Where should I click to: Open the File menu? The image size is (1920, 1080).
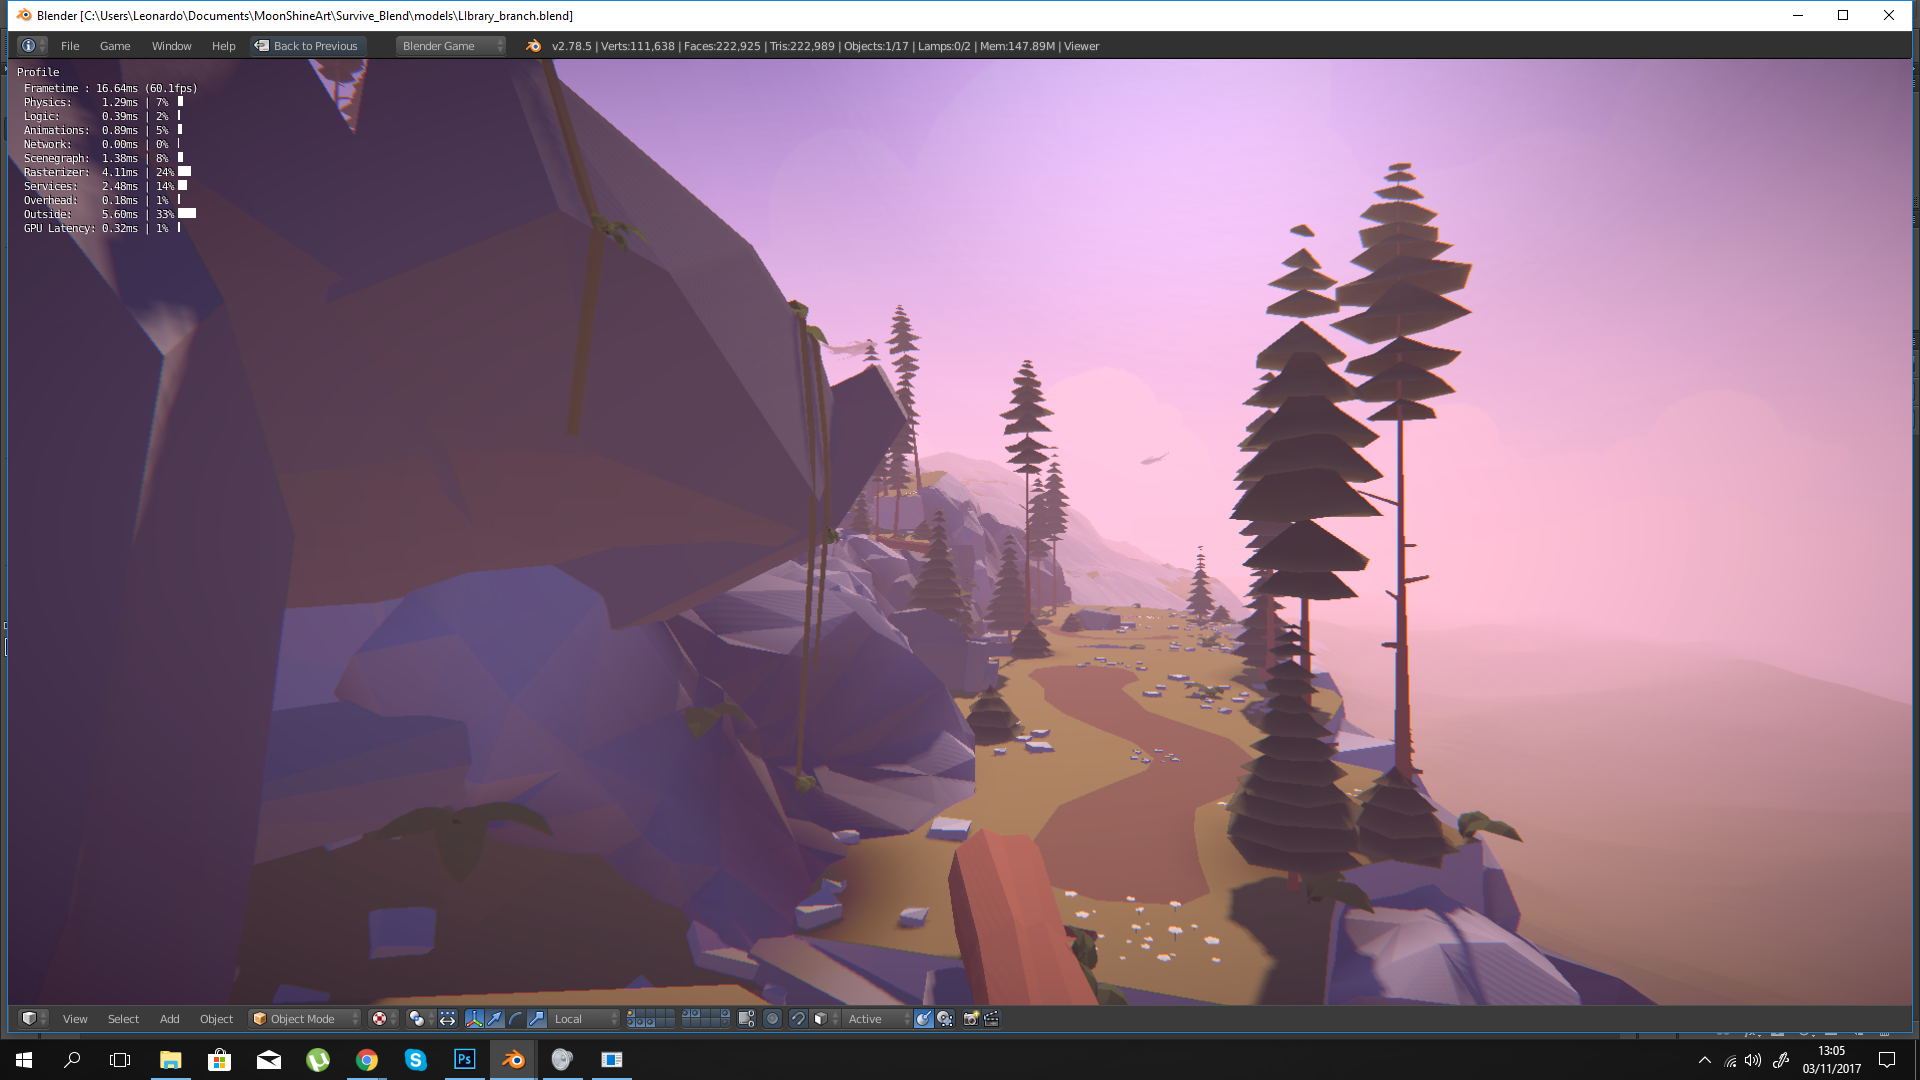point(69,46)
